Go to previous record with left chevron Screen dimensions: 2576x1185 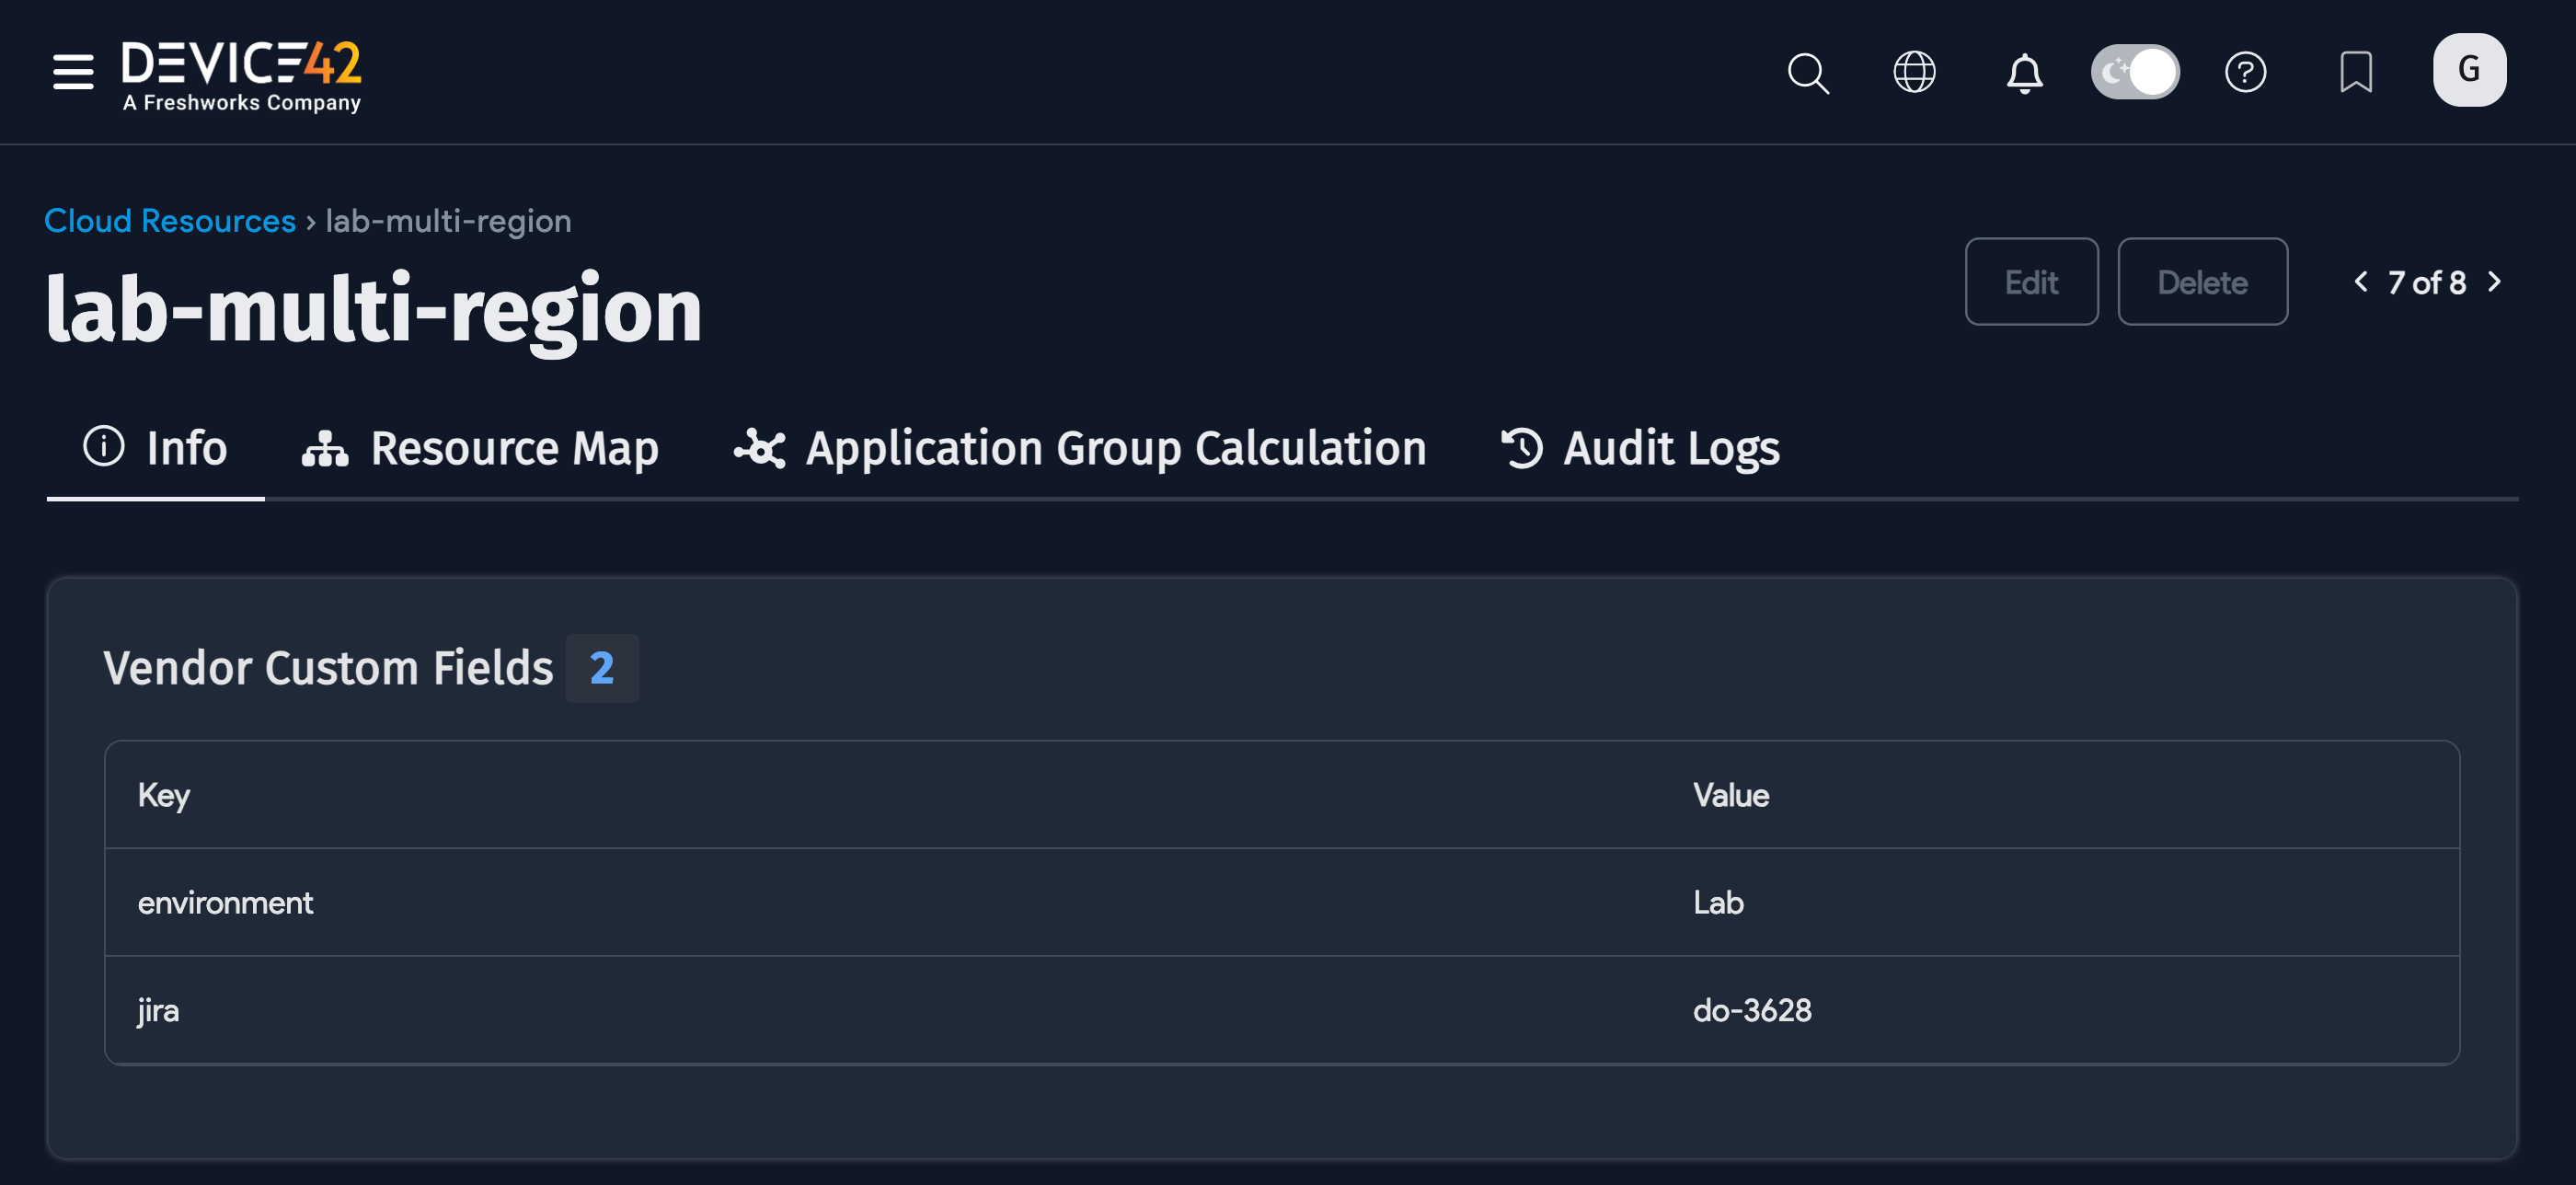coord(2361,282)
